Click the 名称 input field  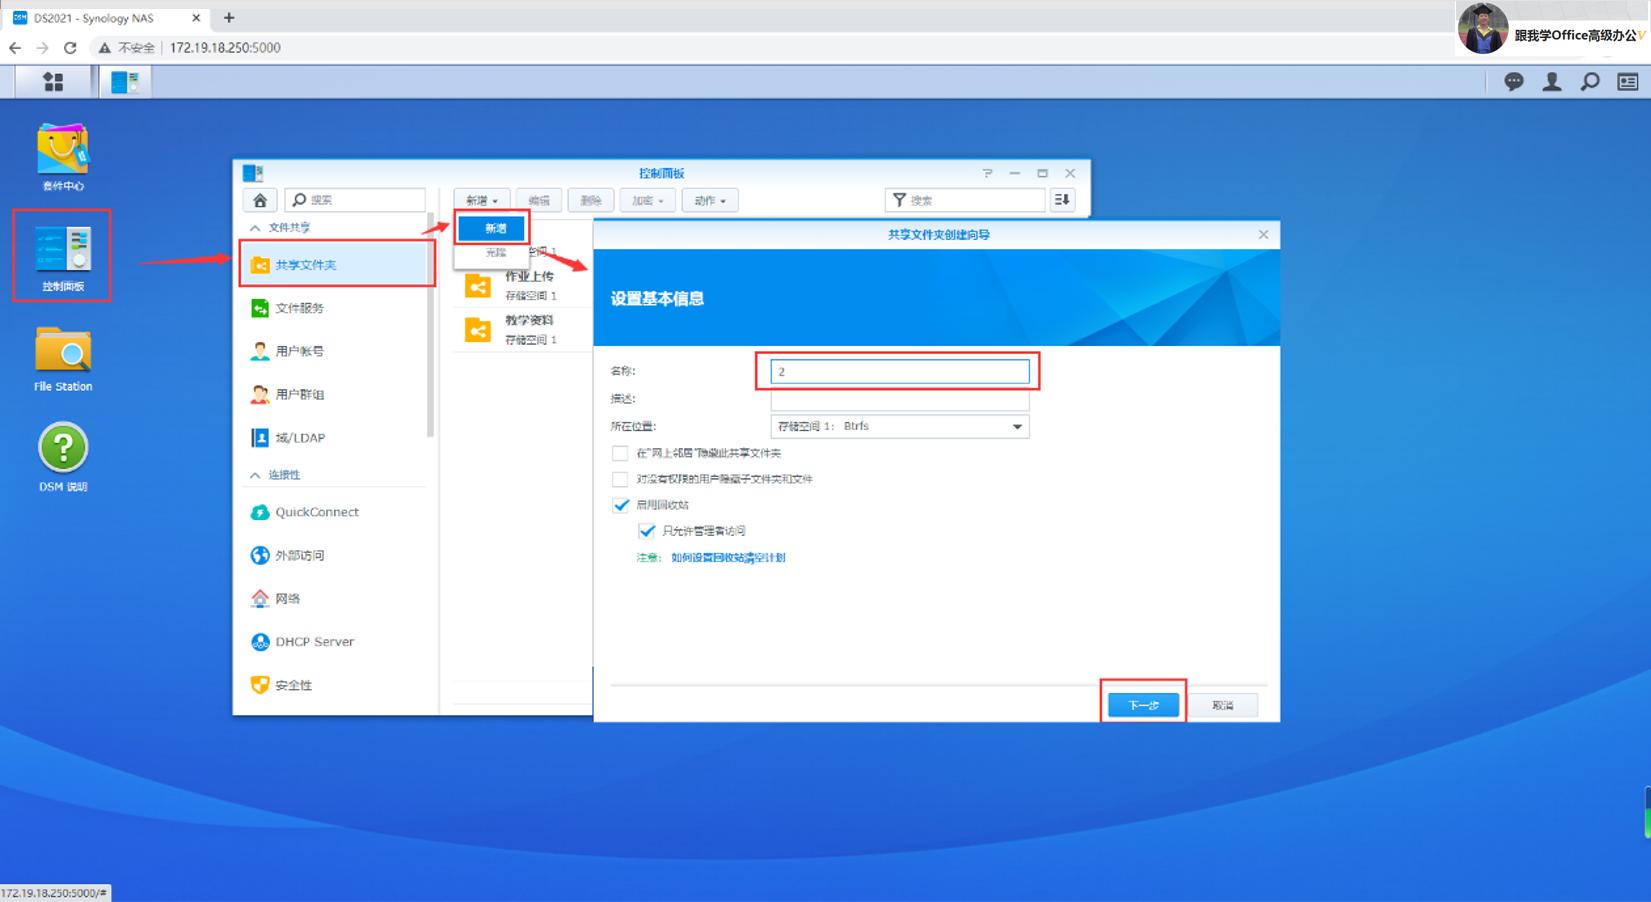pos(900,371)
